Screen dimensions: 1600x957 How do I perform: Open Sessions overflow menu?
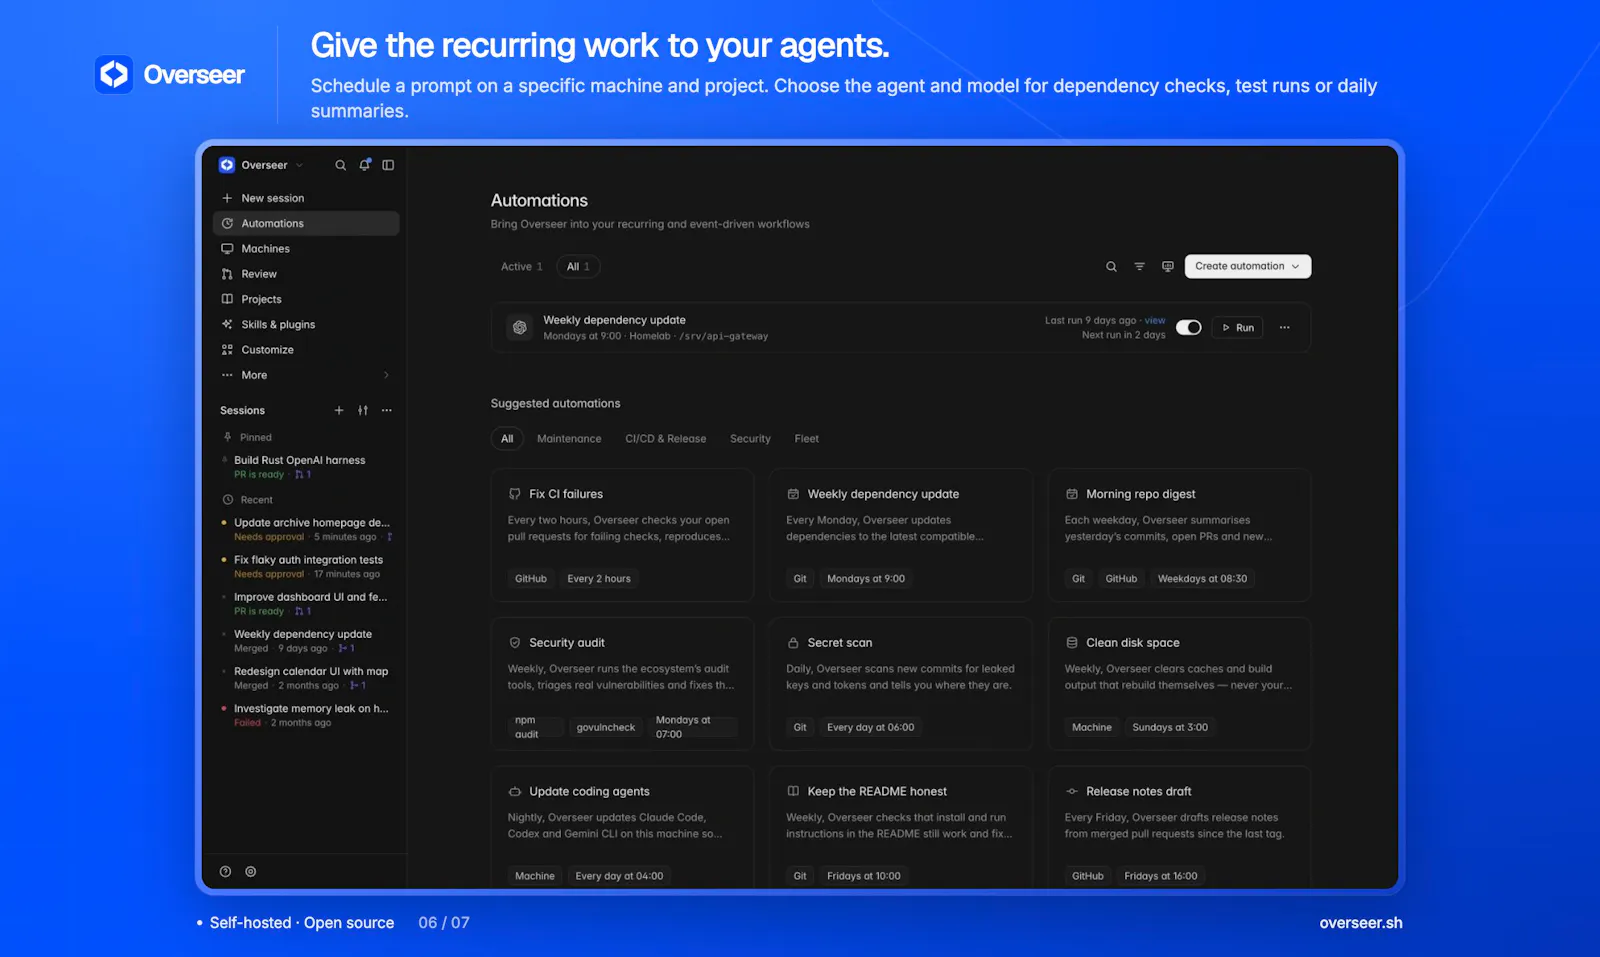387,410
